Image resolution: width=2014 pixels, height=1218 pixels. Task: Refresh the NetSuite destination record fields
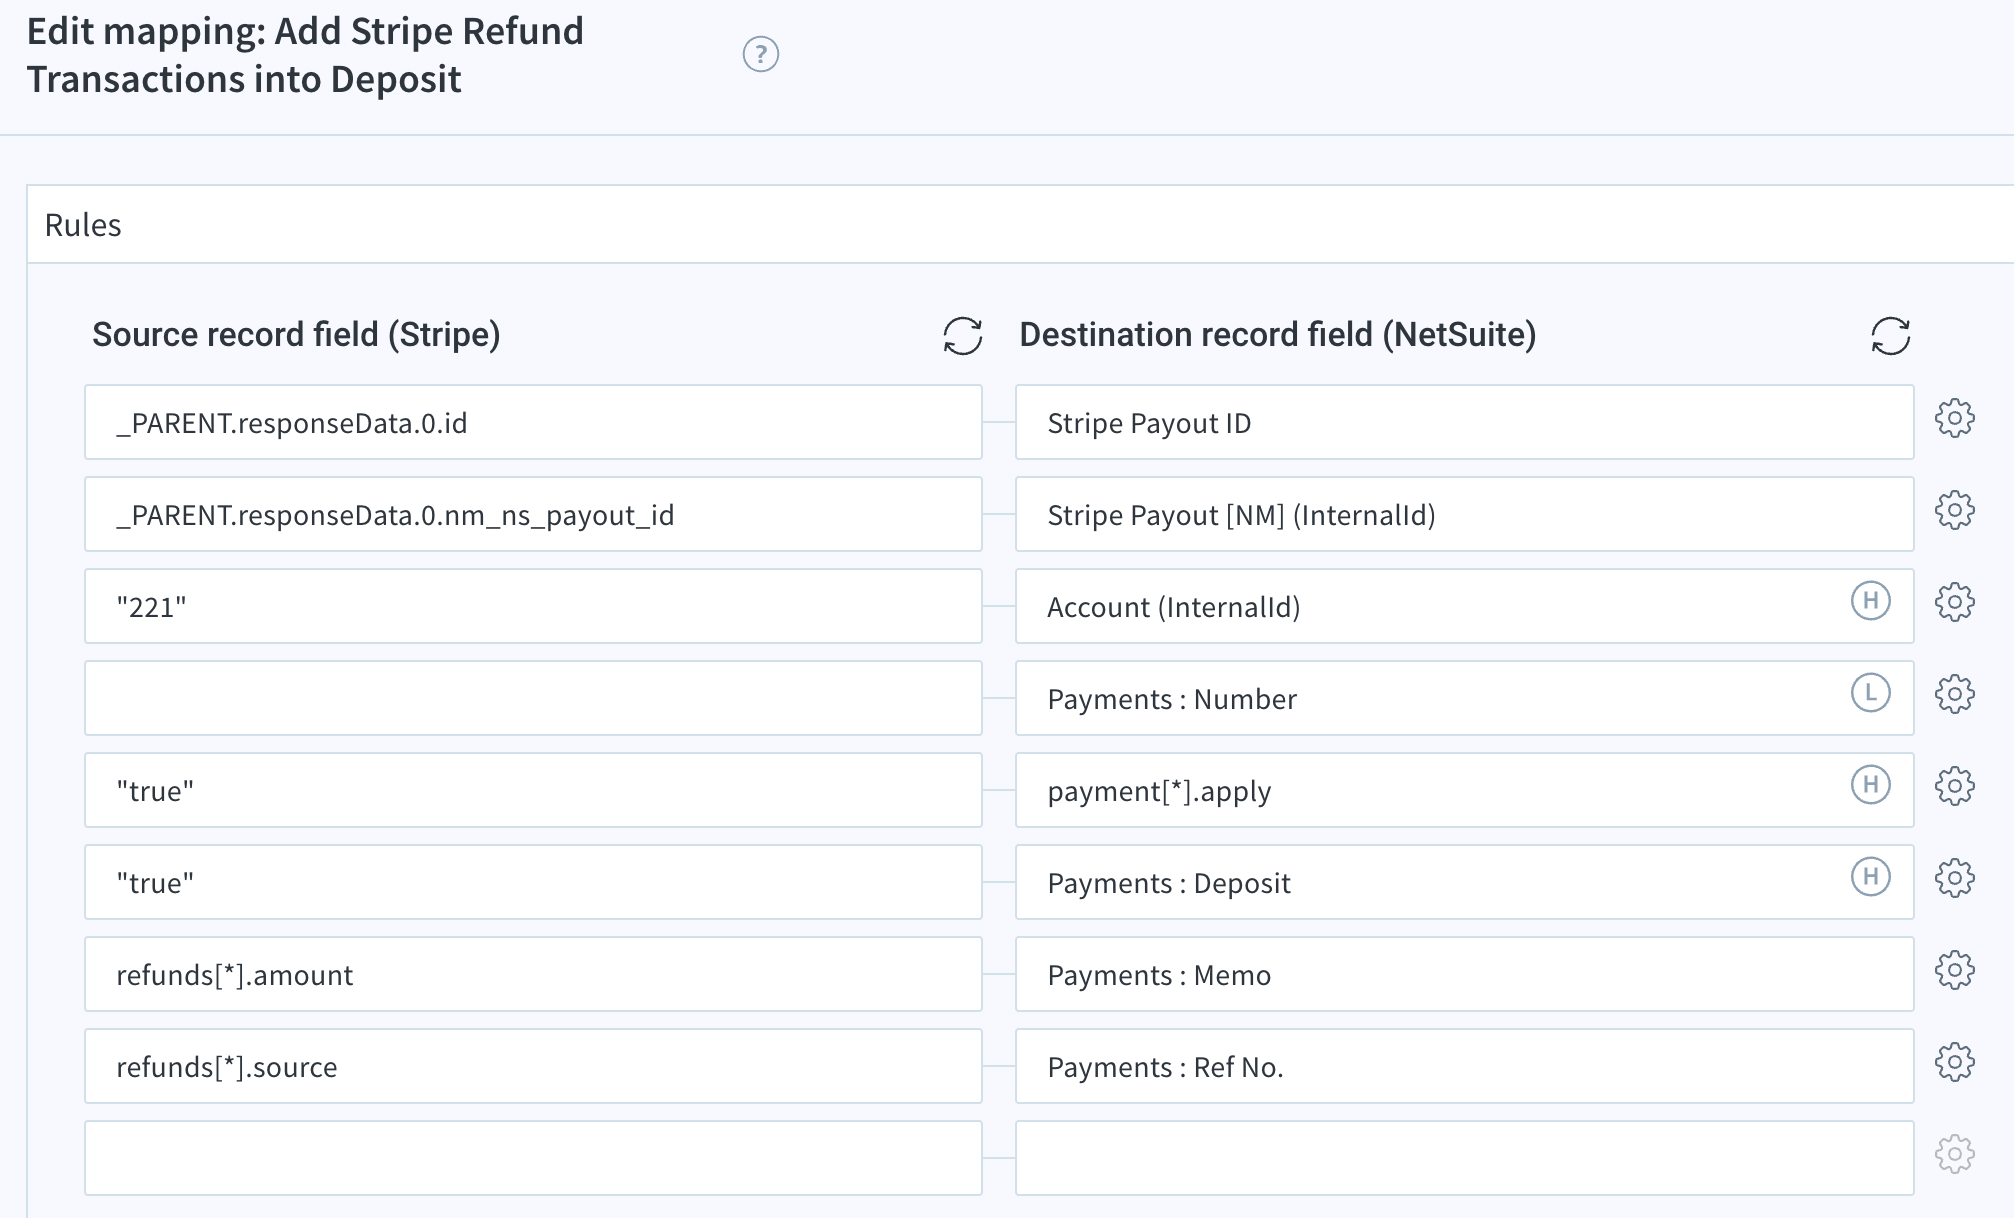(x=1890, y=336)
